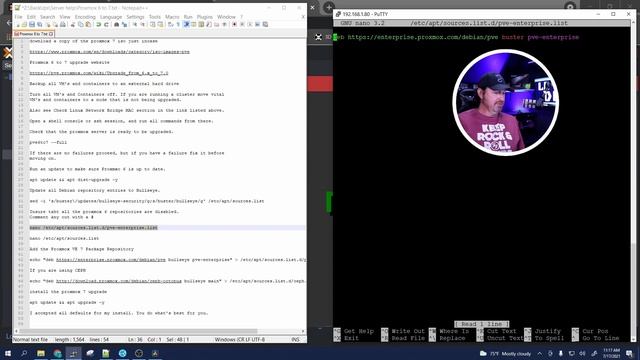The height and width of the screenshot is (360, 640).
Task: Click the Paste icon in Notepad++
Action: (x=88, y=24)
